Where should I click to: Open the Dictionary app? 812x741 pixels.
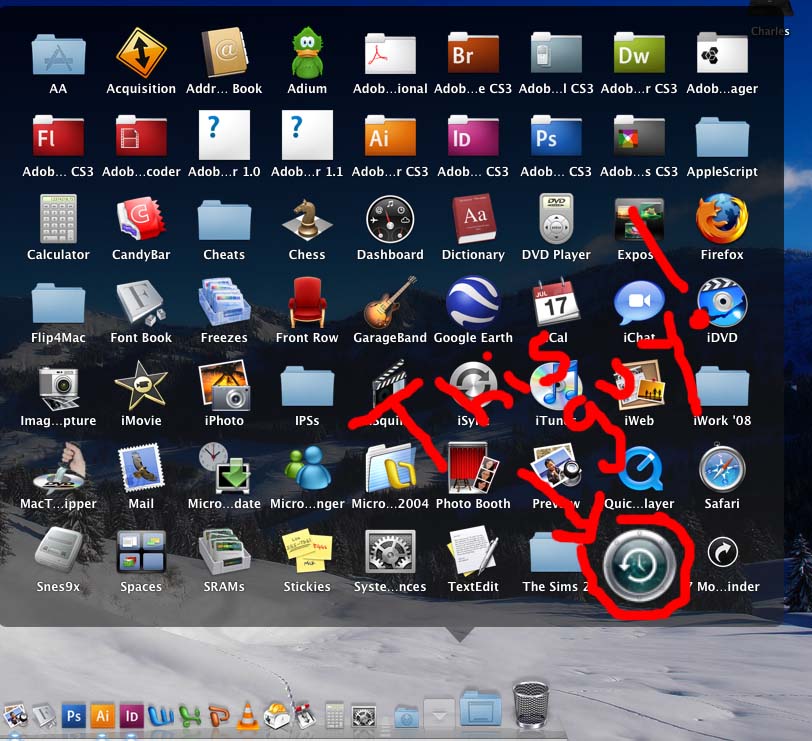click(473, 219)
